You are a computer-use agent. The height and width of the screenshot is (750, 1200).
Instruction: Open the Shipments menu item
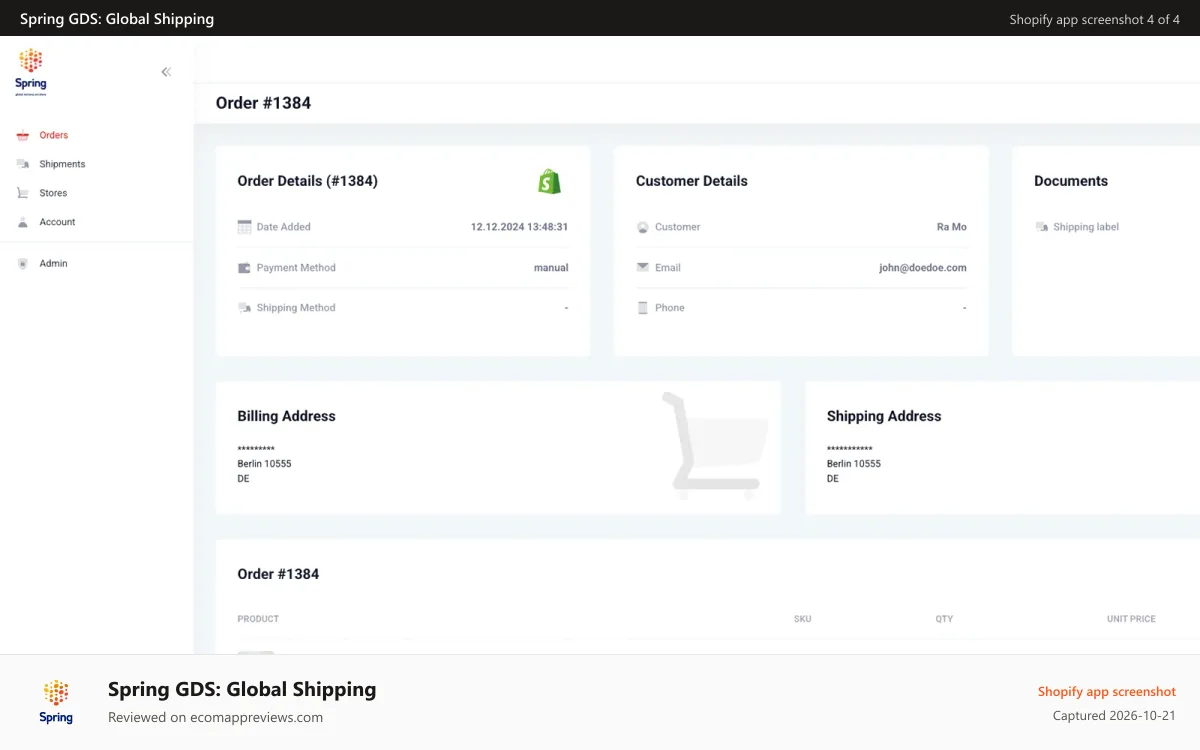point(62,164)
